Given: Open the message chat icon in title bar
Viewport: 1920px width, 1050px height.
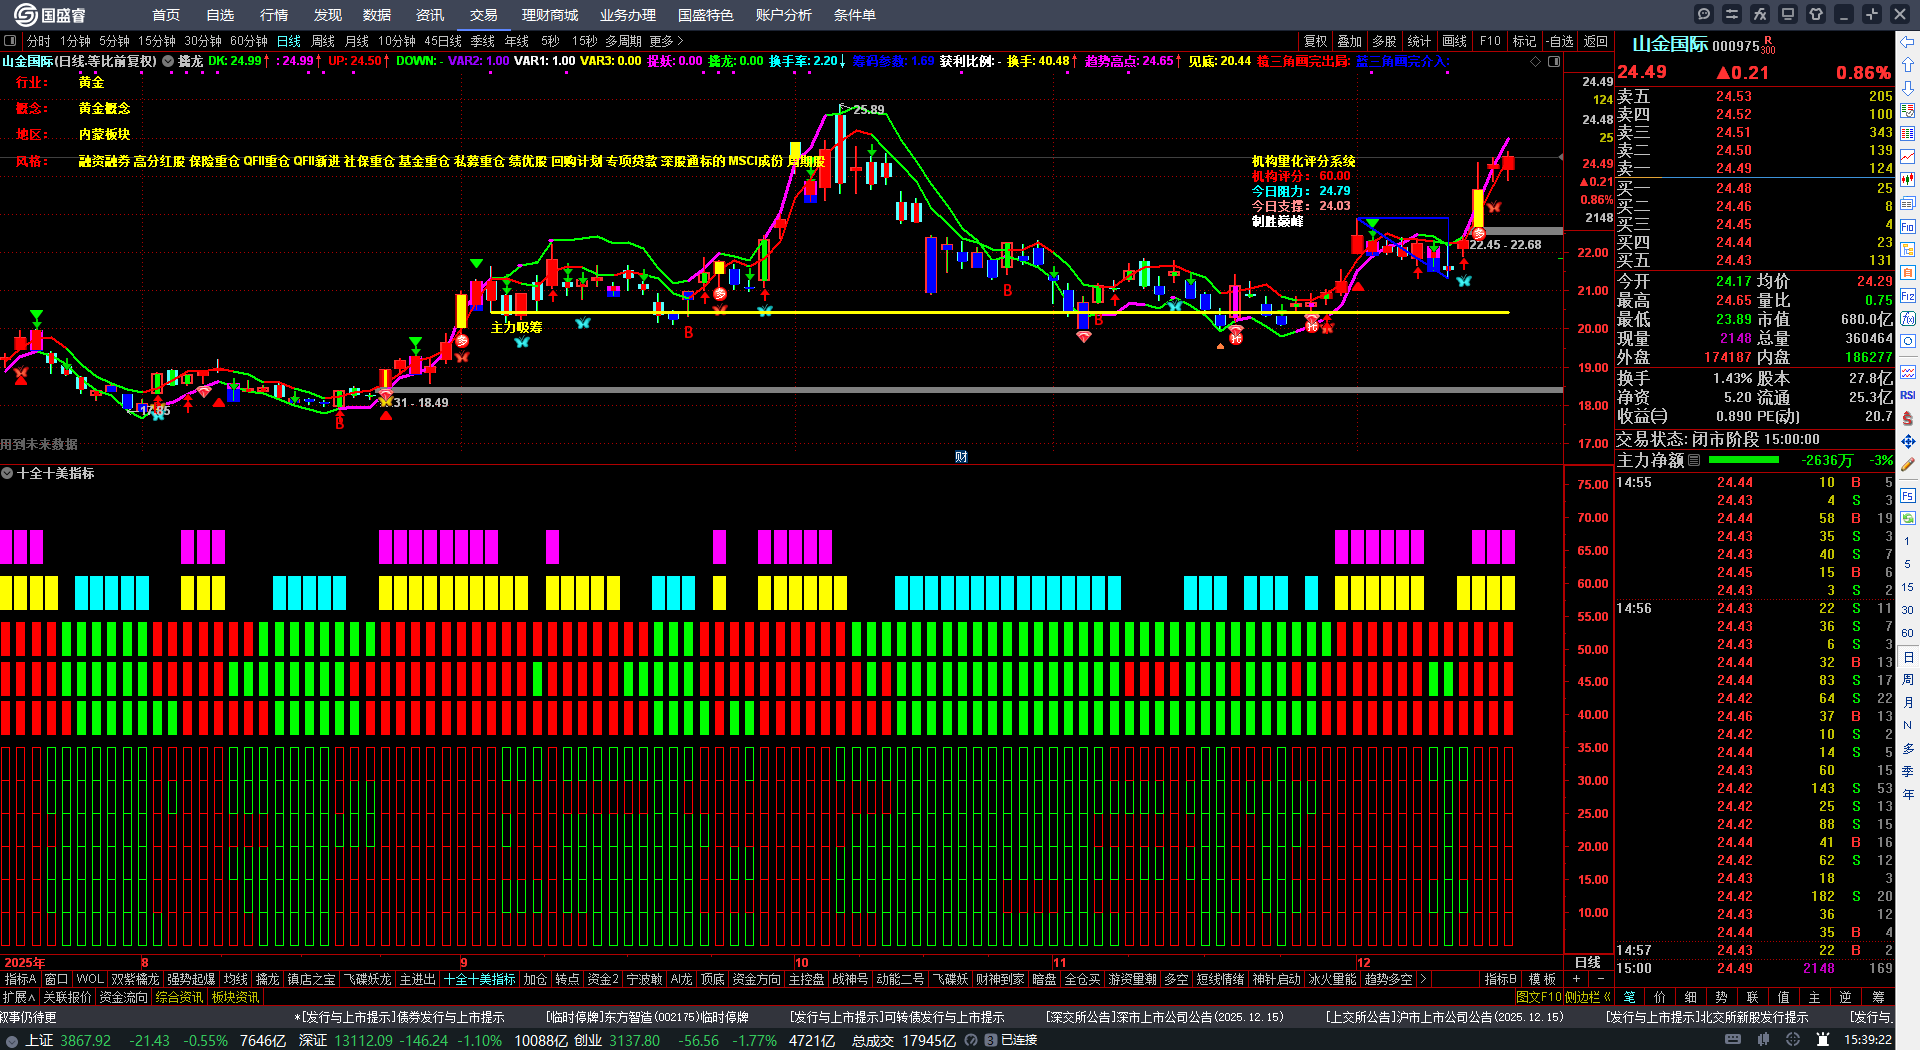Looking at the screenshot, I should point(1704,14).
